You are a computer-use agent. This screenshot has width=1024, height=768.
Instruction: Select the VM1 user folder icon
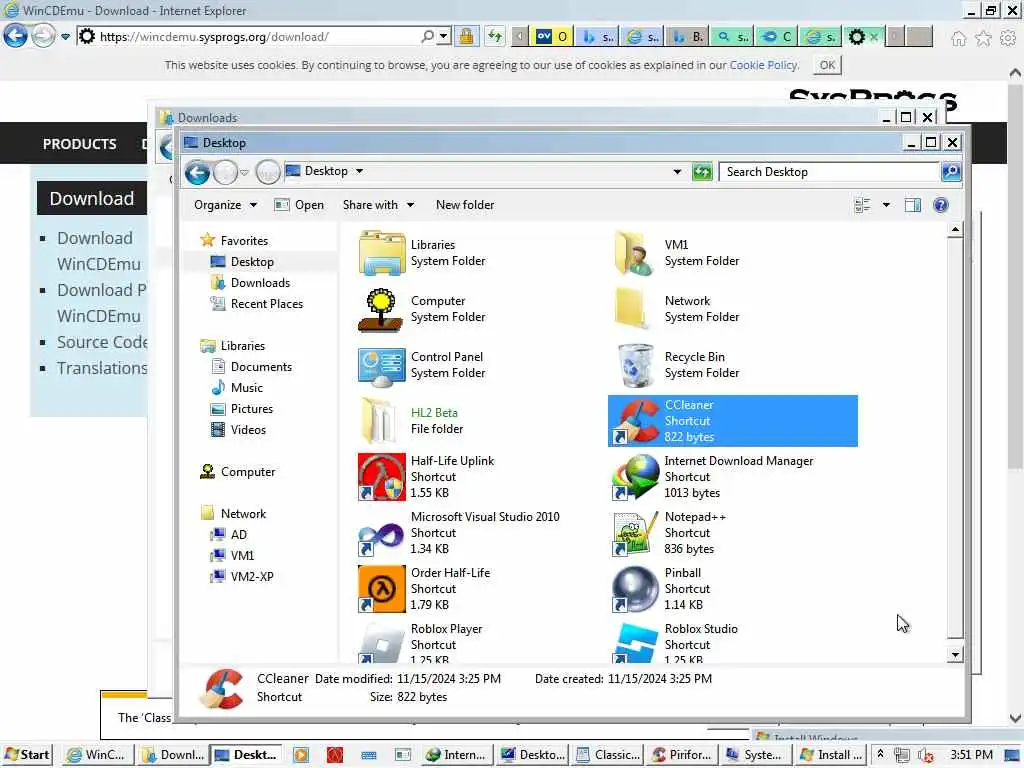(x=633, y=253)
